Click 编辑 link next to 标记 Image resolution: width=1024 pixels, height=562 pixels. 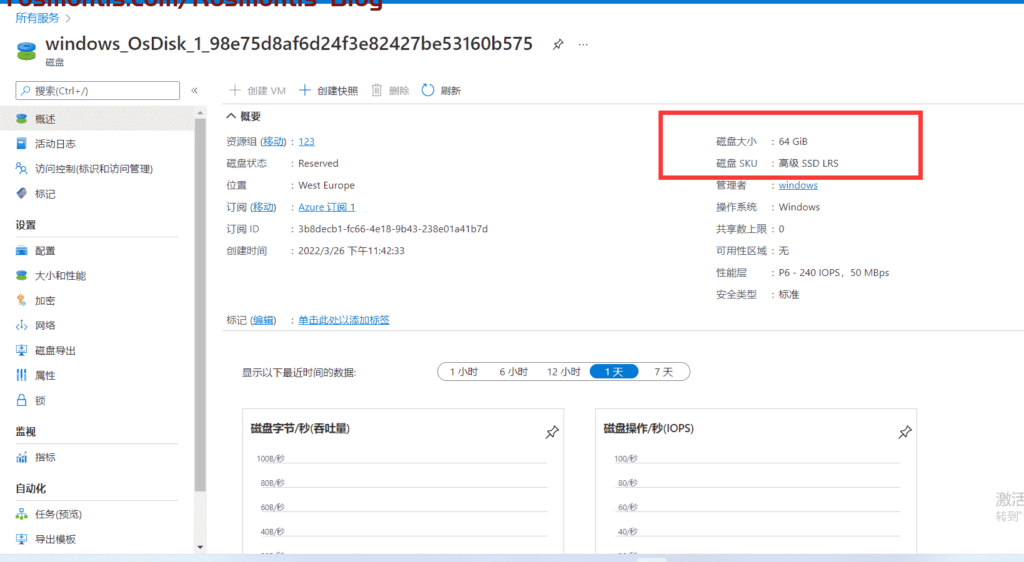pyautogui.click(x=263, y=320)
